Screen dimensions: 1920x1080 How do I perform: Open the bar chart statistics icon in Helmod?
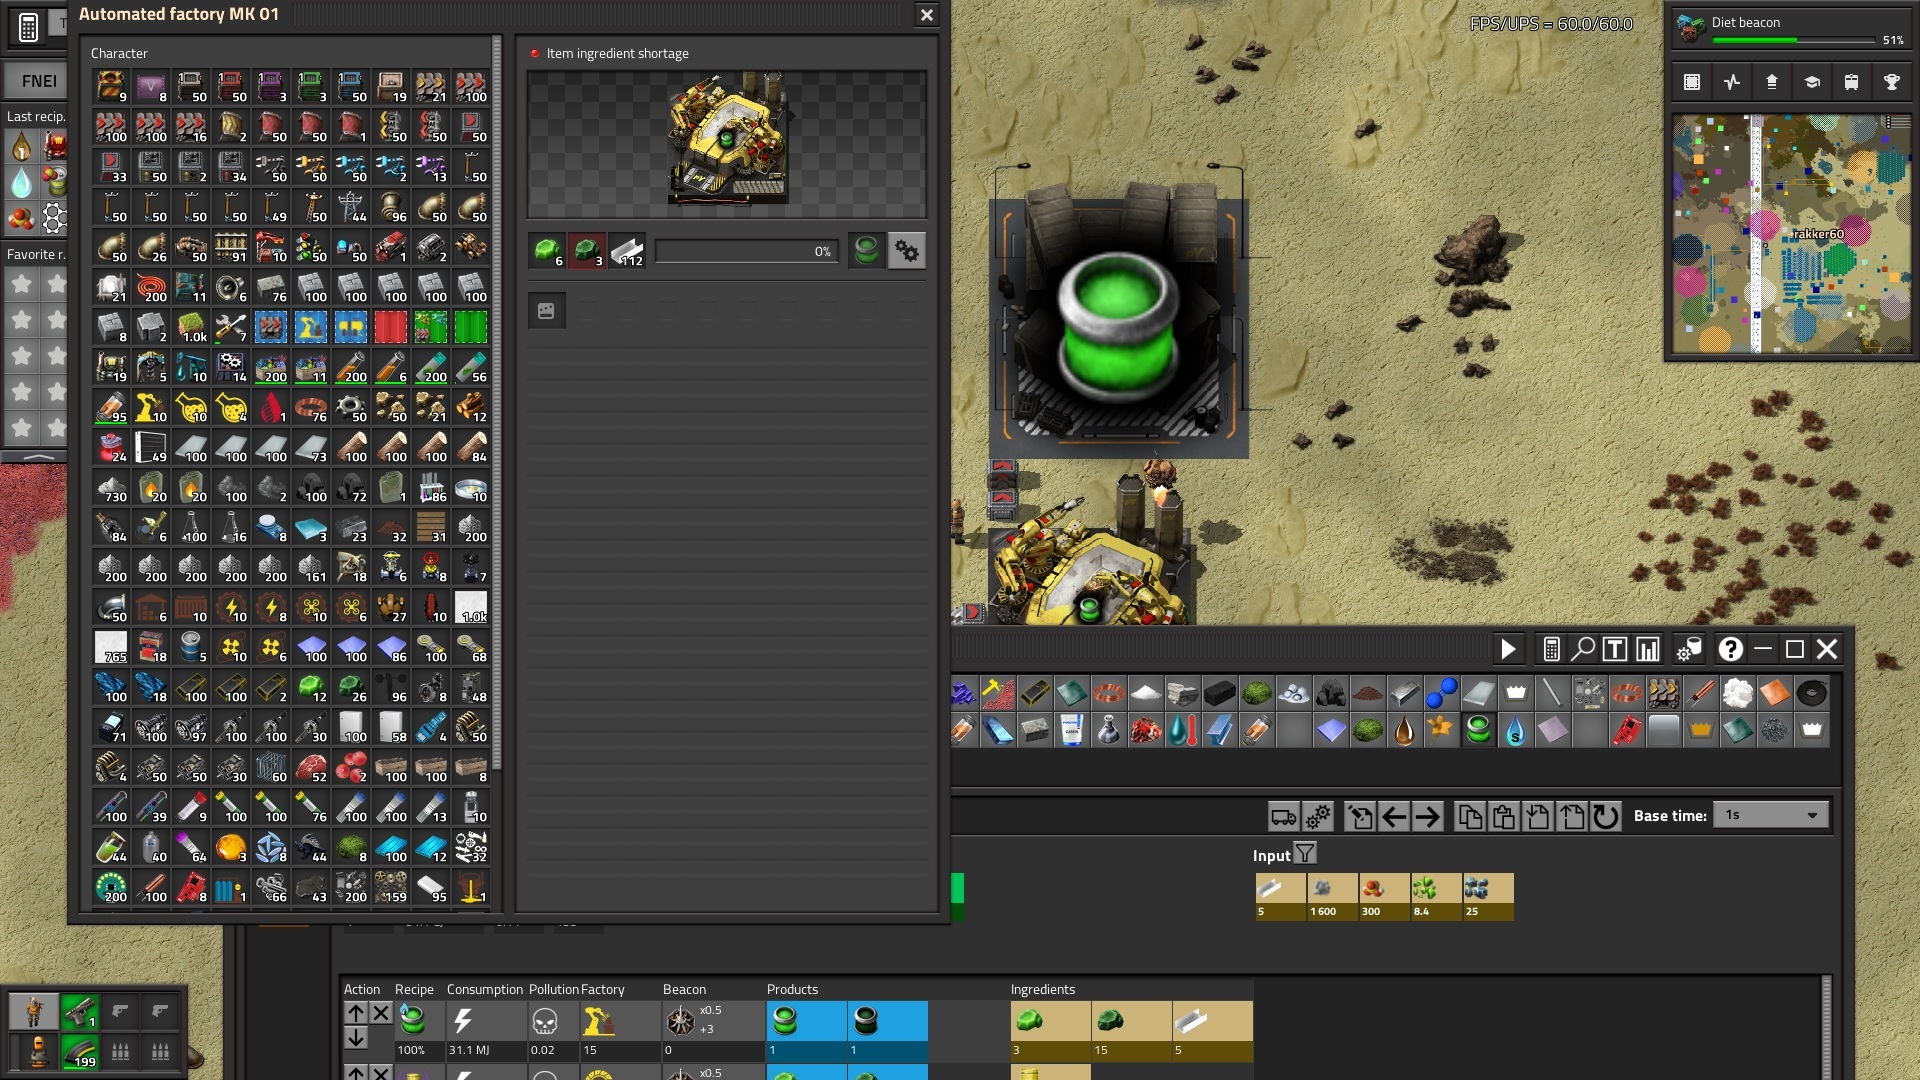[1647, 650]
